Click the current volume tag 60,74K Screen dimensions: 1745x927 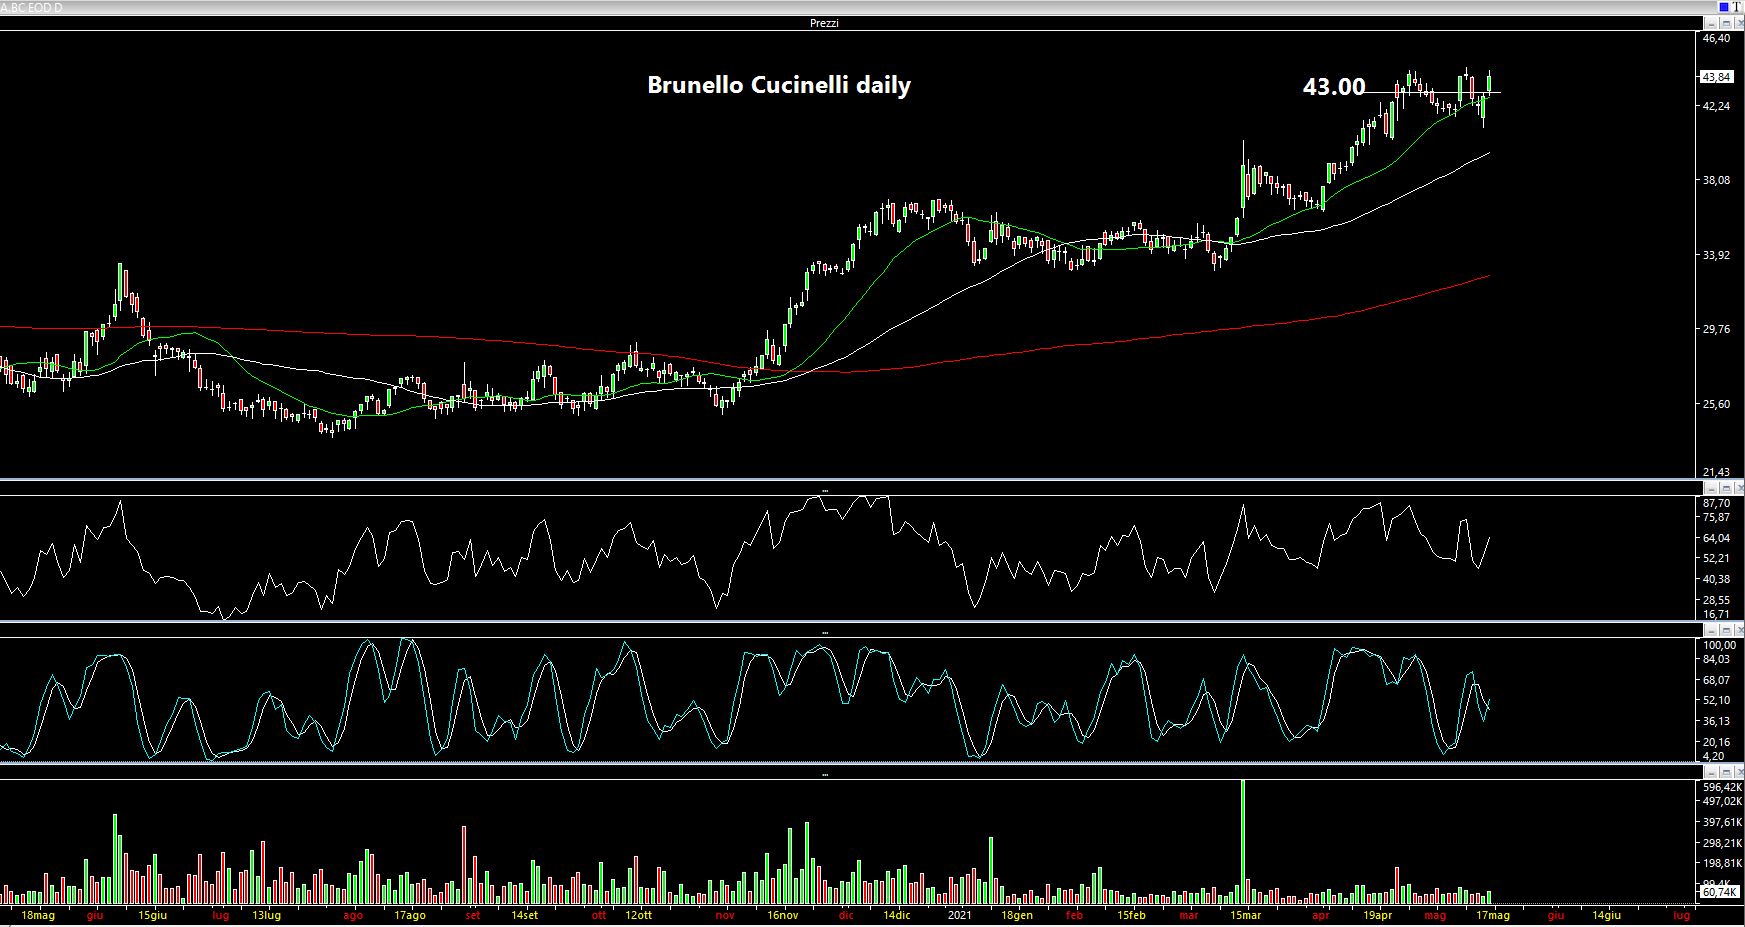pos(1719,891)
